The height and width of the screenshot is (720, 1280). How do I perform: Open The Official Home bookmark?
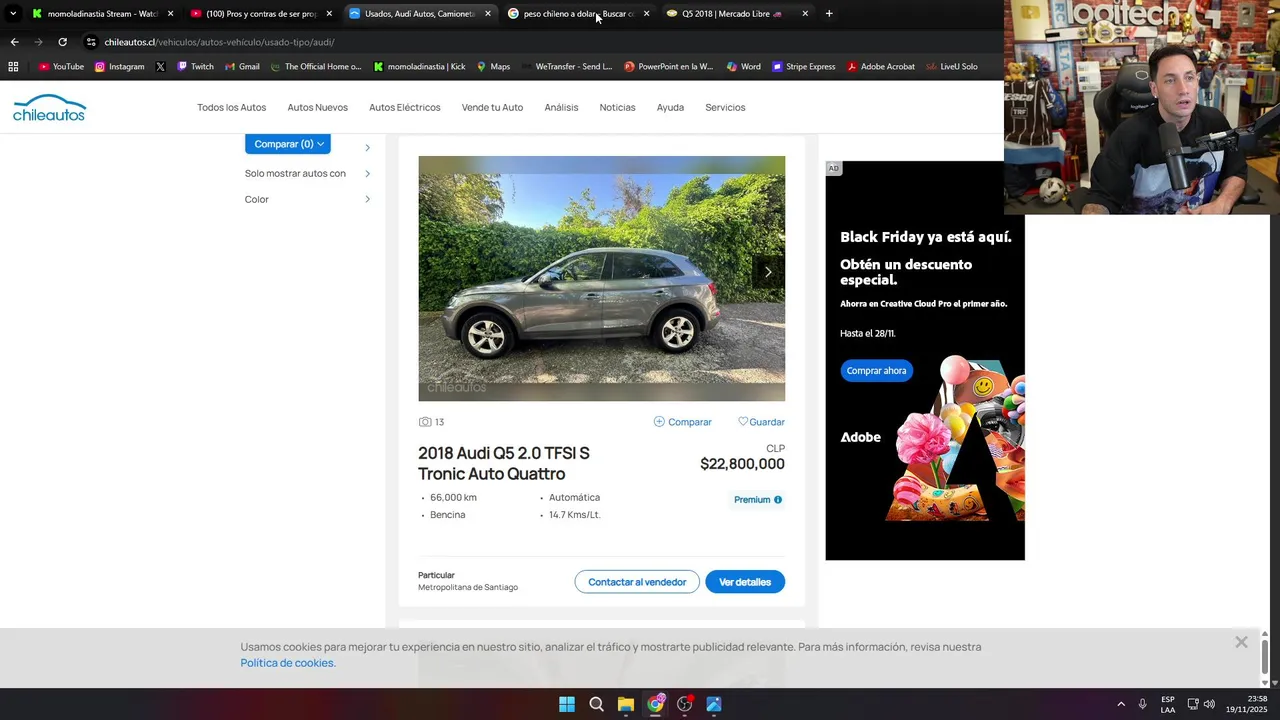pyautogui.click(x=316, y=67)
